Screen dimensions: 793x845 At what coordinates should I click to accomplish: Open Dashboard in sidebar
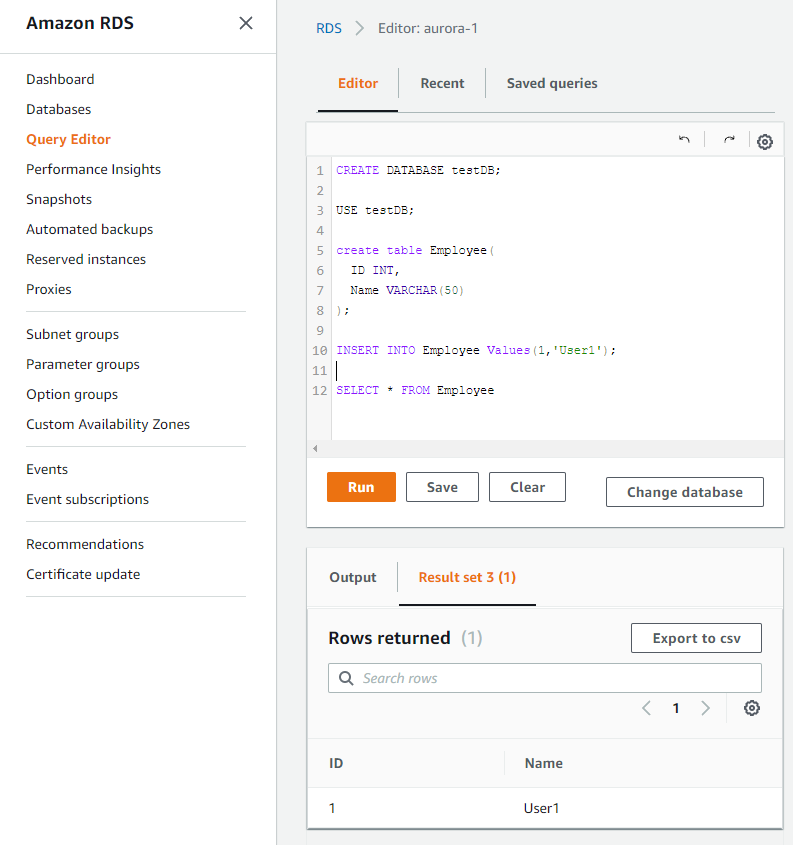coord(60,79)
